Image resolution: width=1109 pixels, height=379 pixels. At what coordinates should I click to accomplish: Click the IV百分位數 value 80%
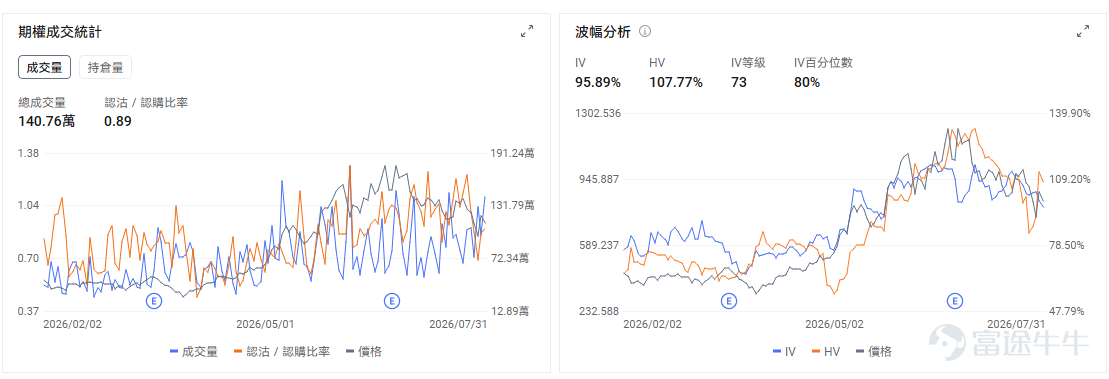[807, 82]
